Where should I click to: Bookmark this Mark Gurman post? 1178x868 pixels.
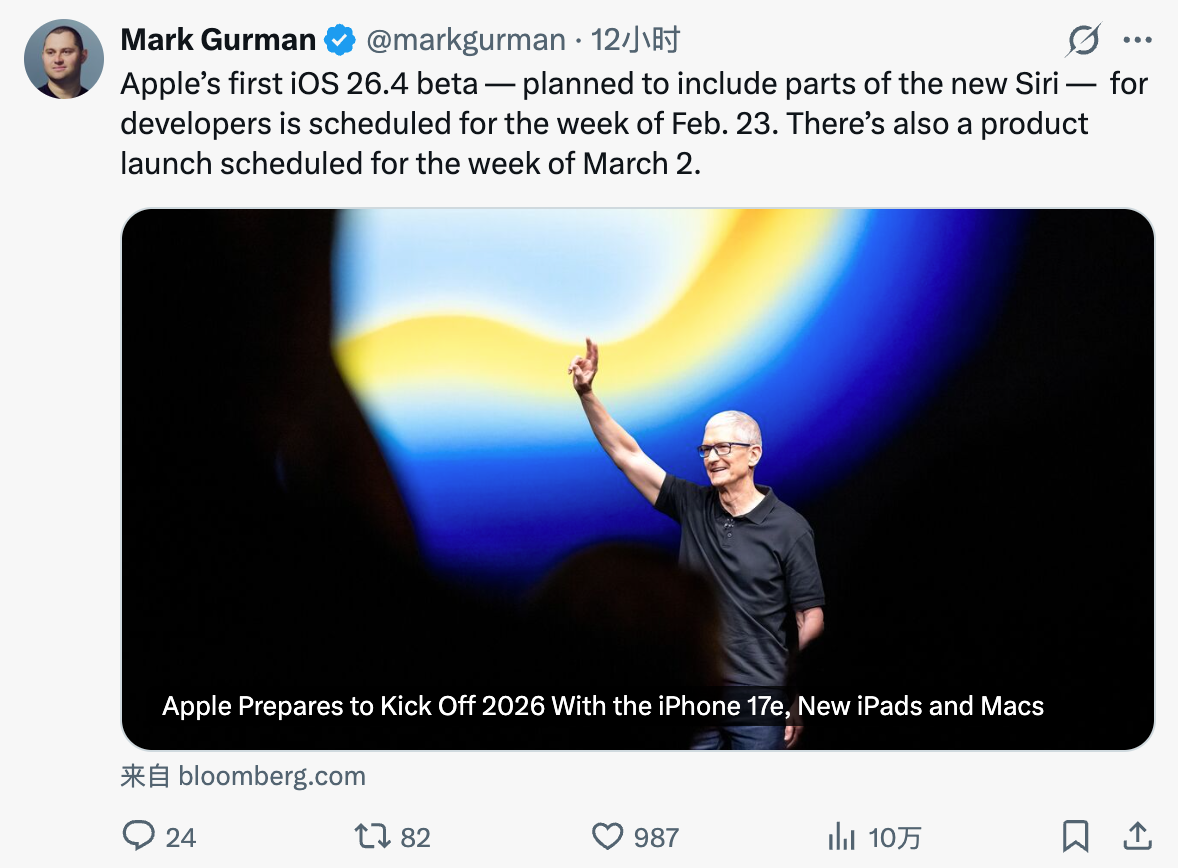point(1075,835)
